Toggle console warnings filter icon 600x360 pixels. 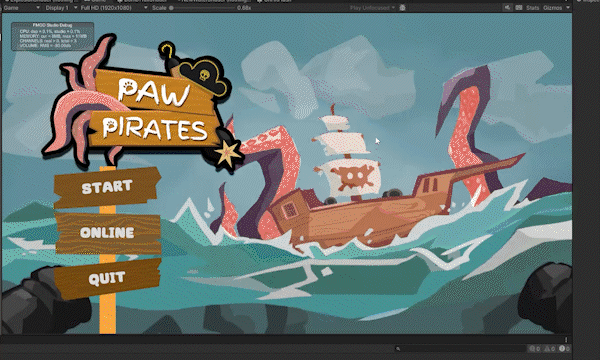(x=550, y=349)
